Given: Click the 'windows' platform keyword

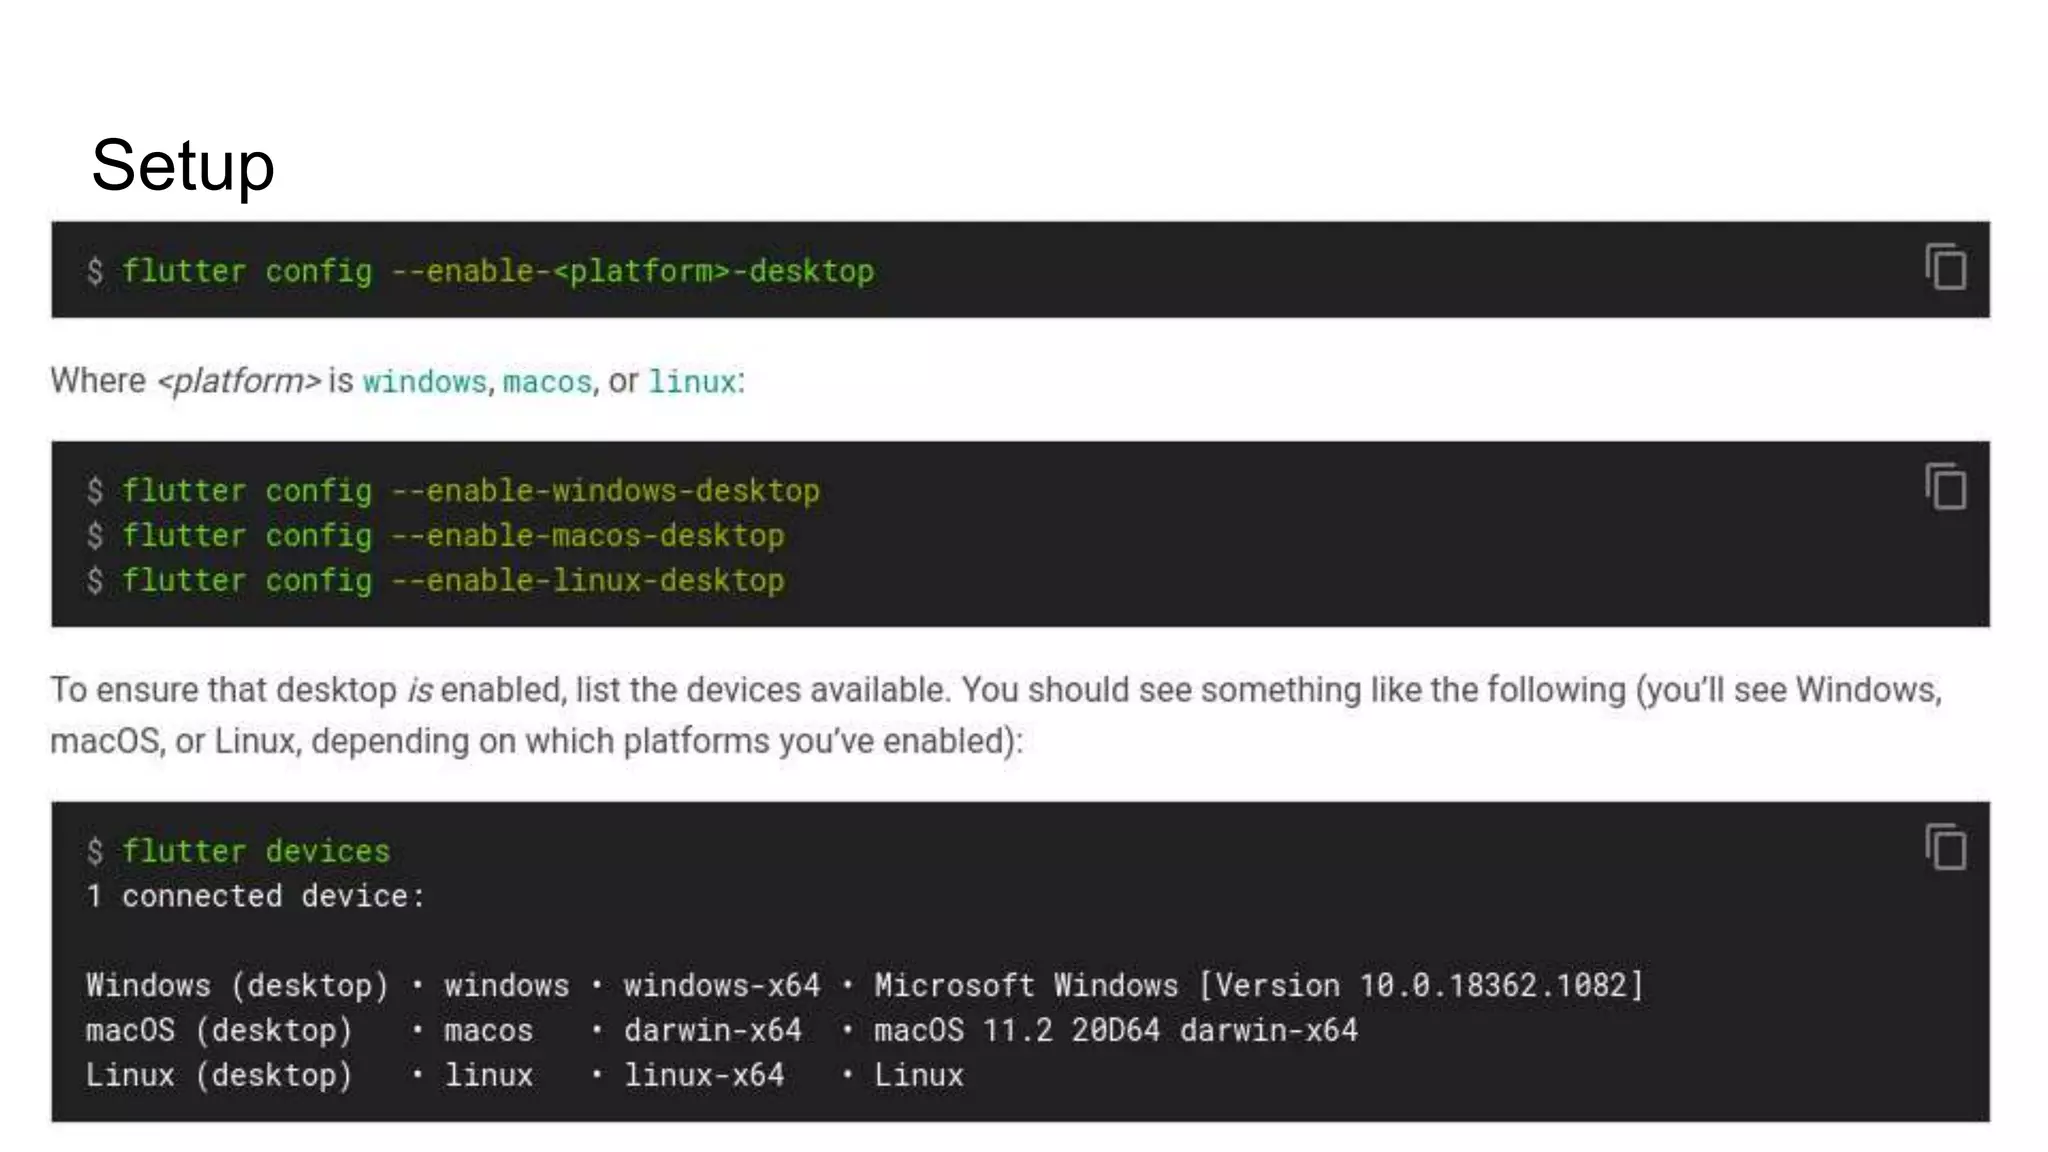Looking at the screenshot, I should [424, 382].
